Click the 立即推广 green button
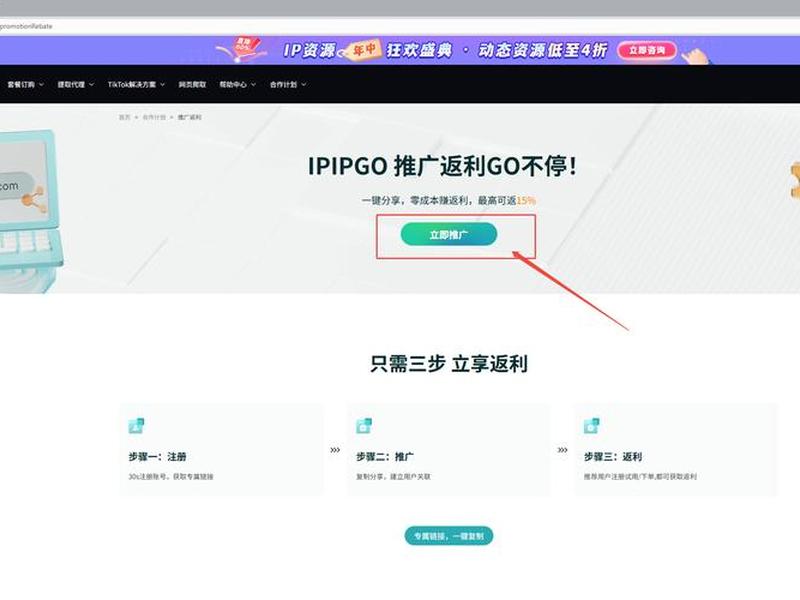800x600 pixels. 448,234
